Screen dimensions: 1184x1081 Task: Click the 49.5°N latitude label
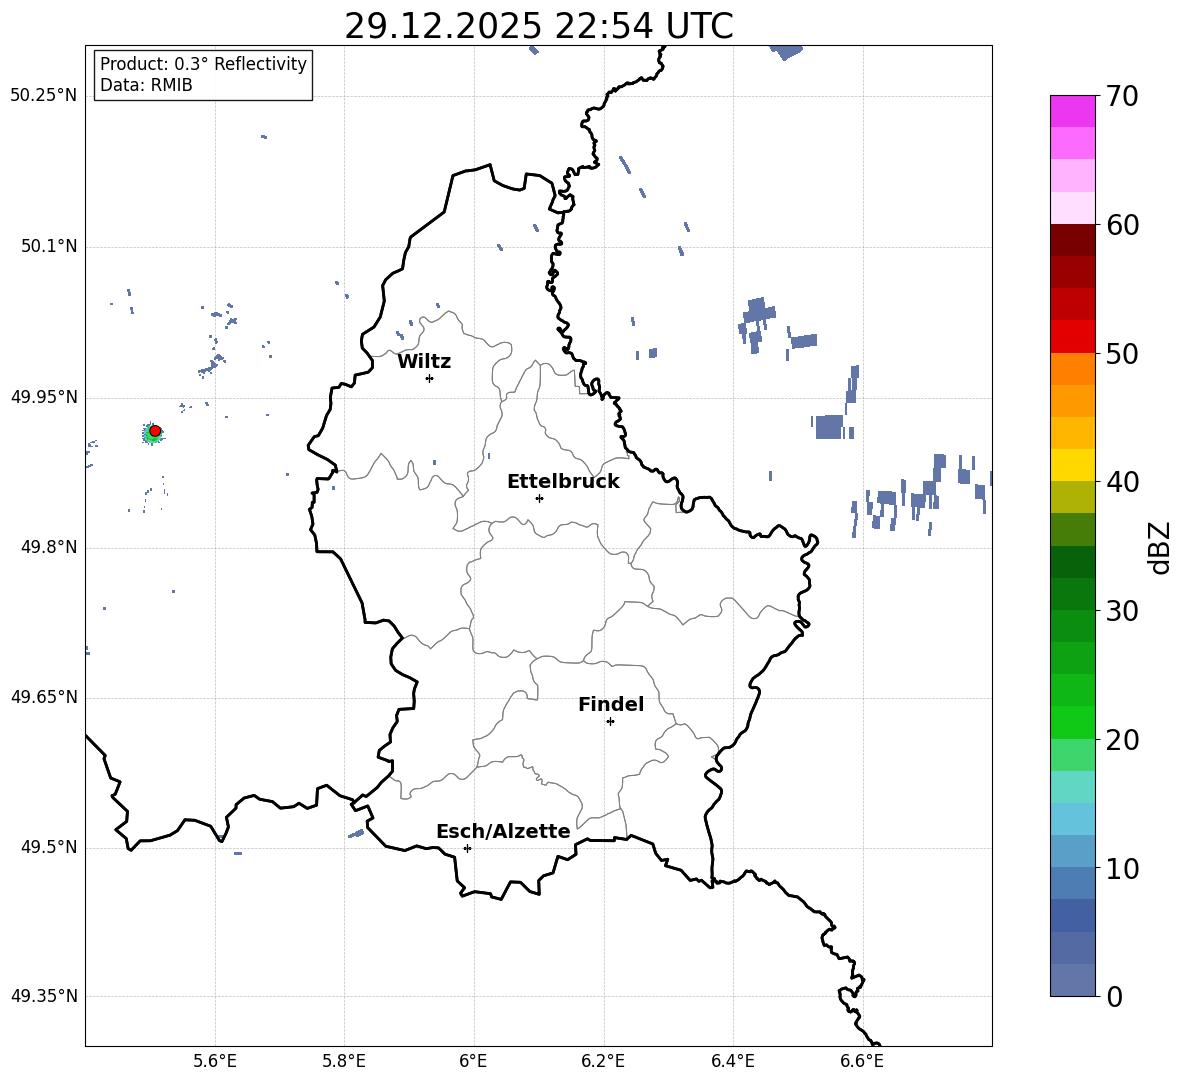[x=49, y=847]
